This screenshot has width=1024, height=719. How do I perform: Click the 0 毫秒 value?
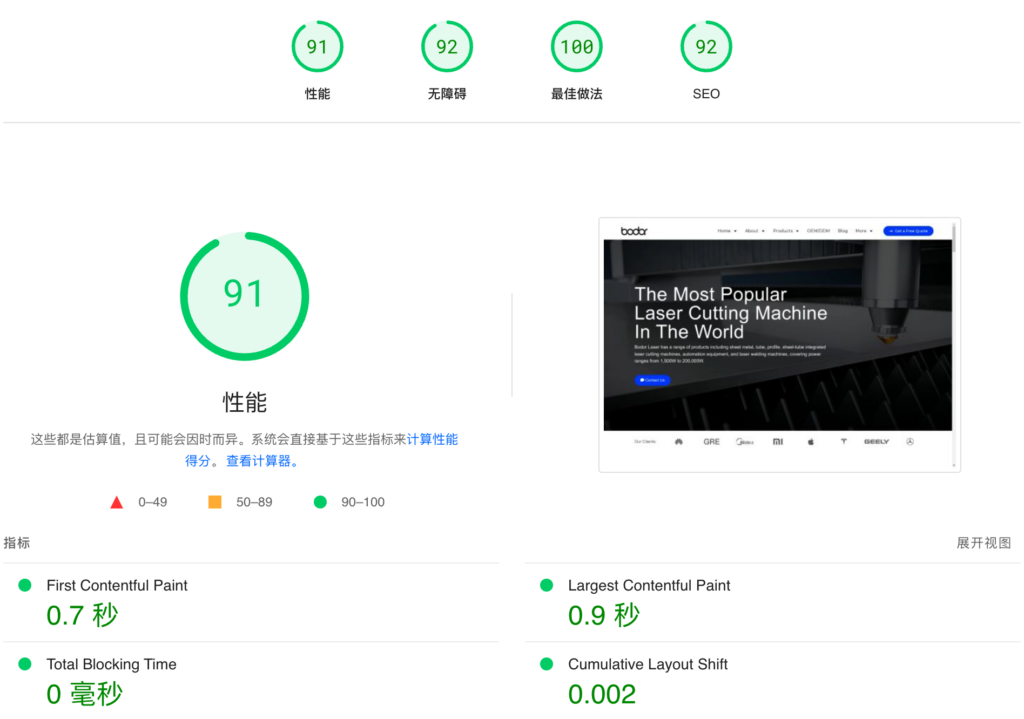pos(84,694)
